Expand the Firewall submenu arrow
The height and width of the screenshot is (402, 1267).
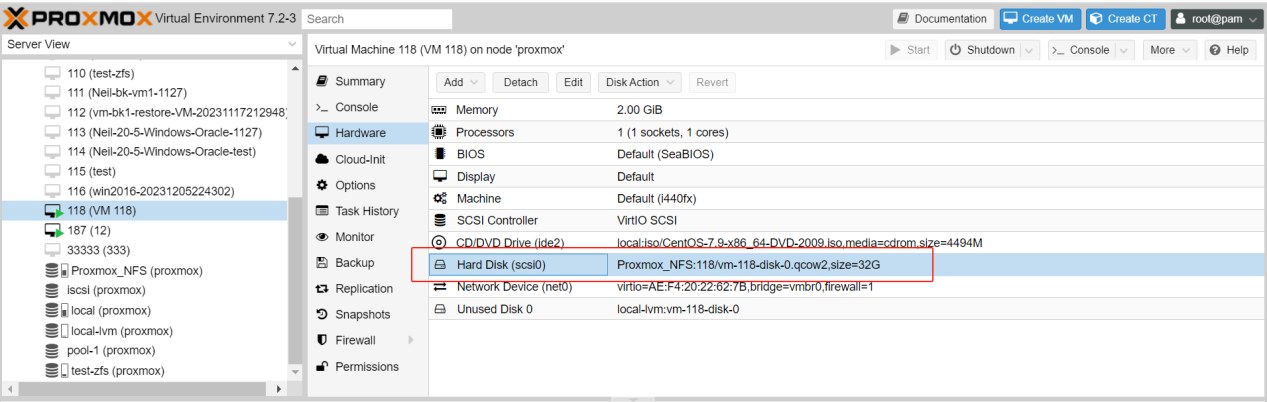tap(410, 341)
